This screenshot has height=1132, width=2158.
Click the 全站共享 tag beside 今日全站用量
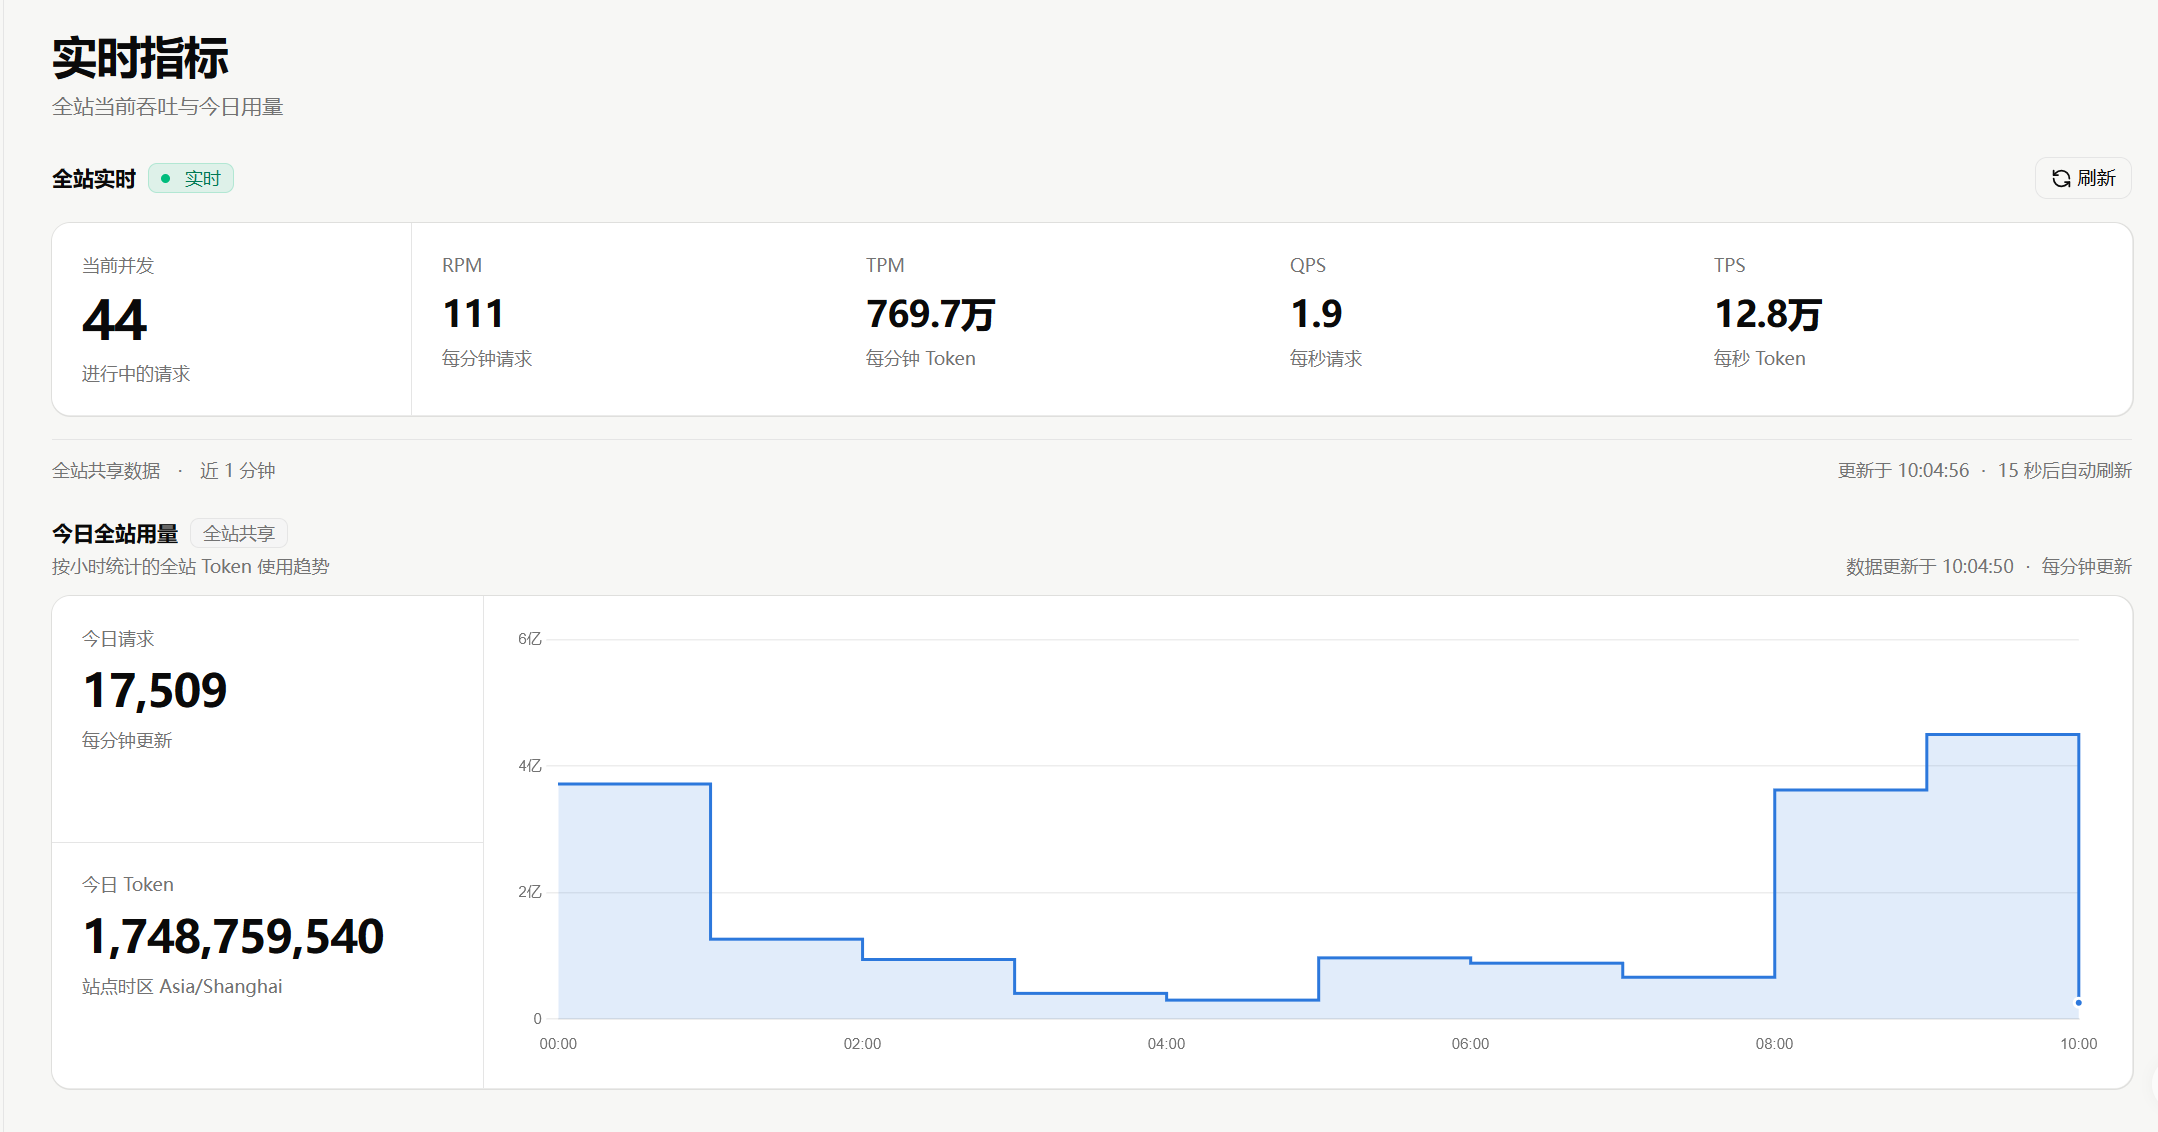(x=239, y=533)
